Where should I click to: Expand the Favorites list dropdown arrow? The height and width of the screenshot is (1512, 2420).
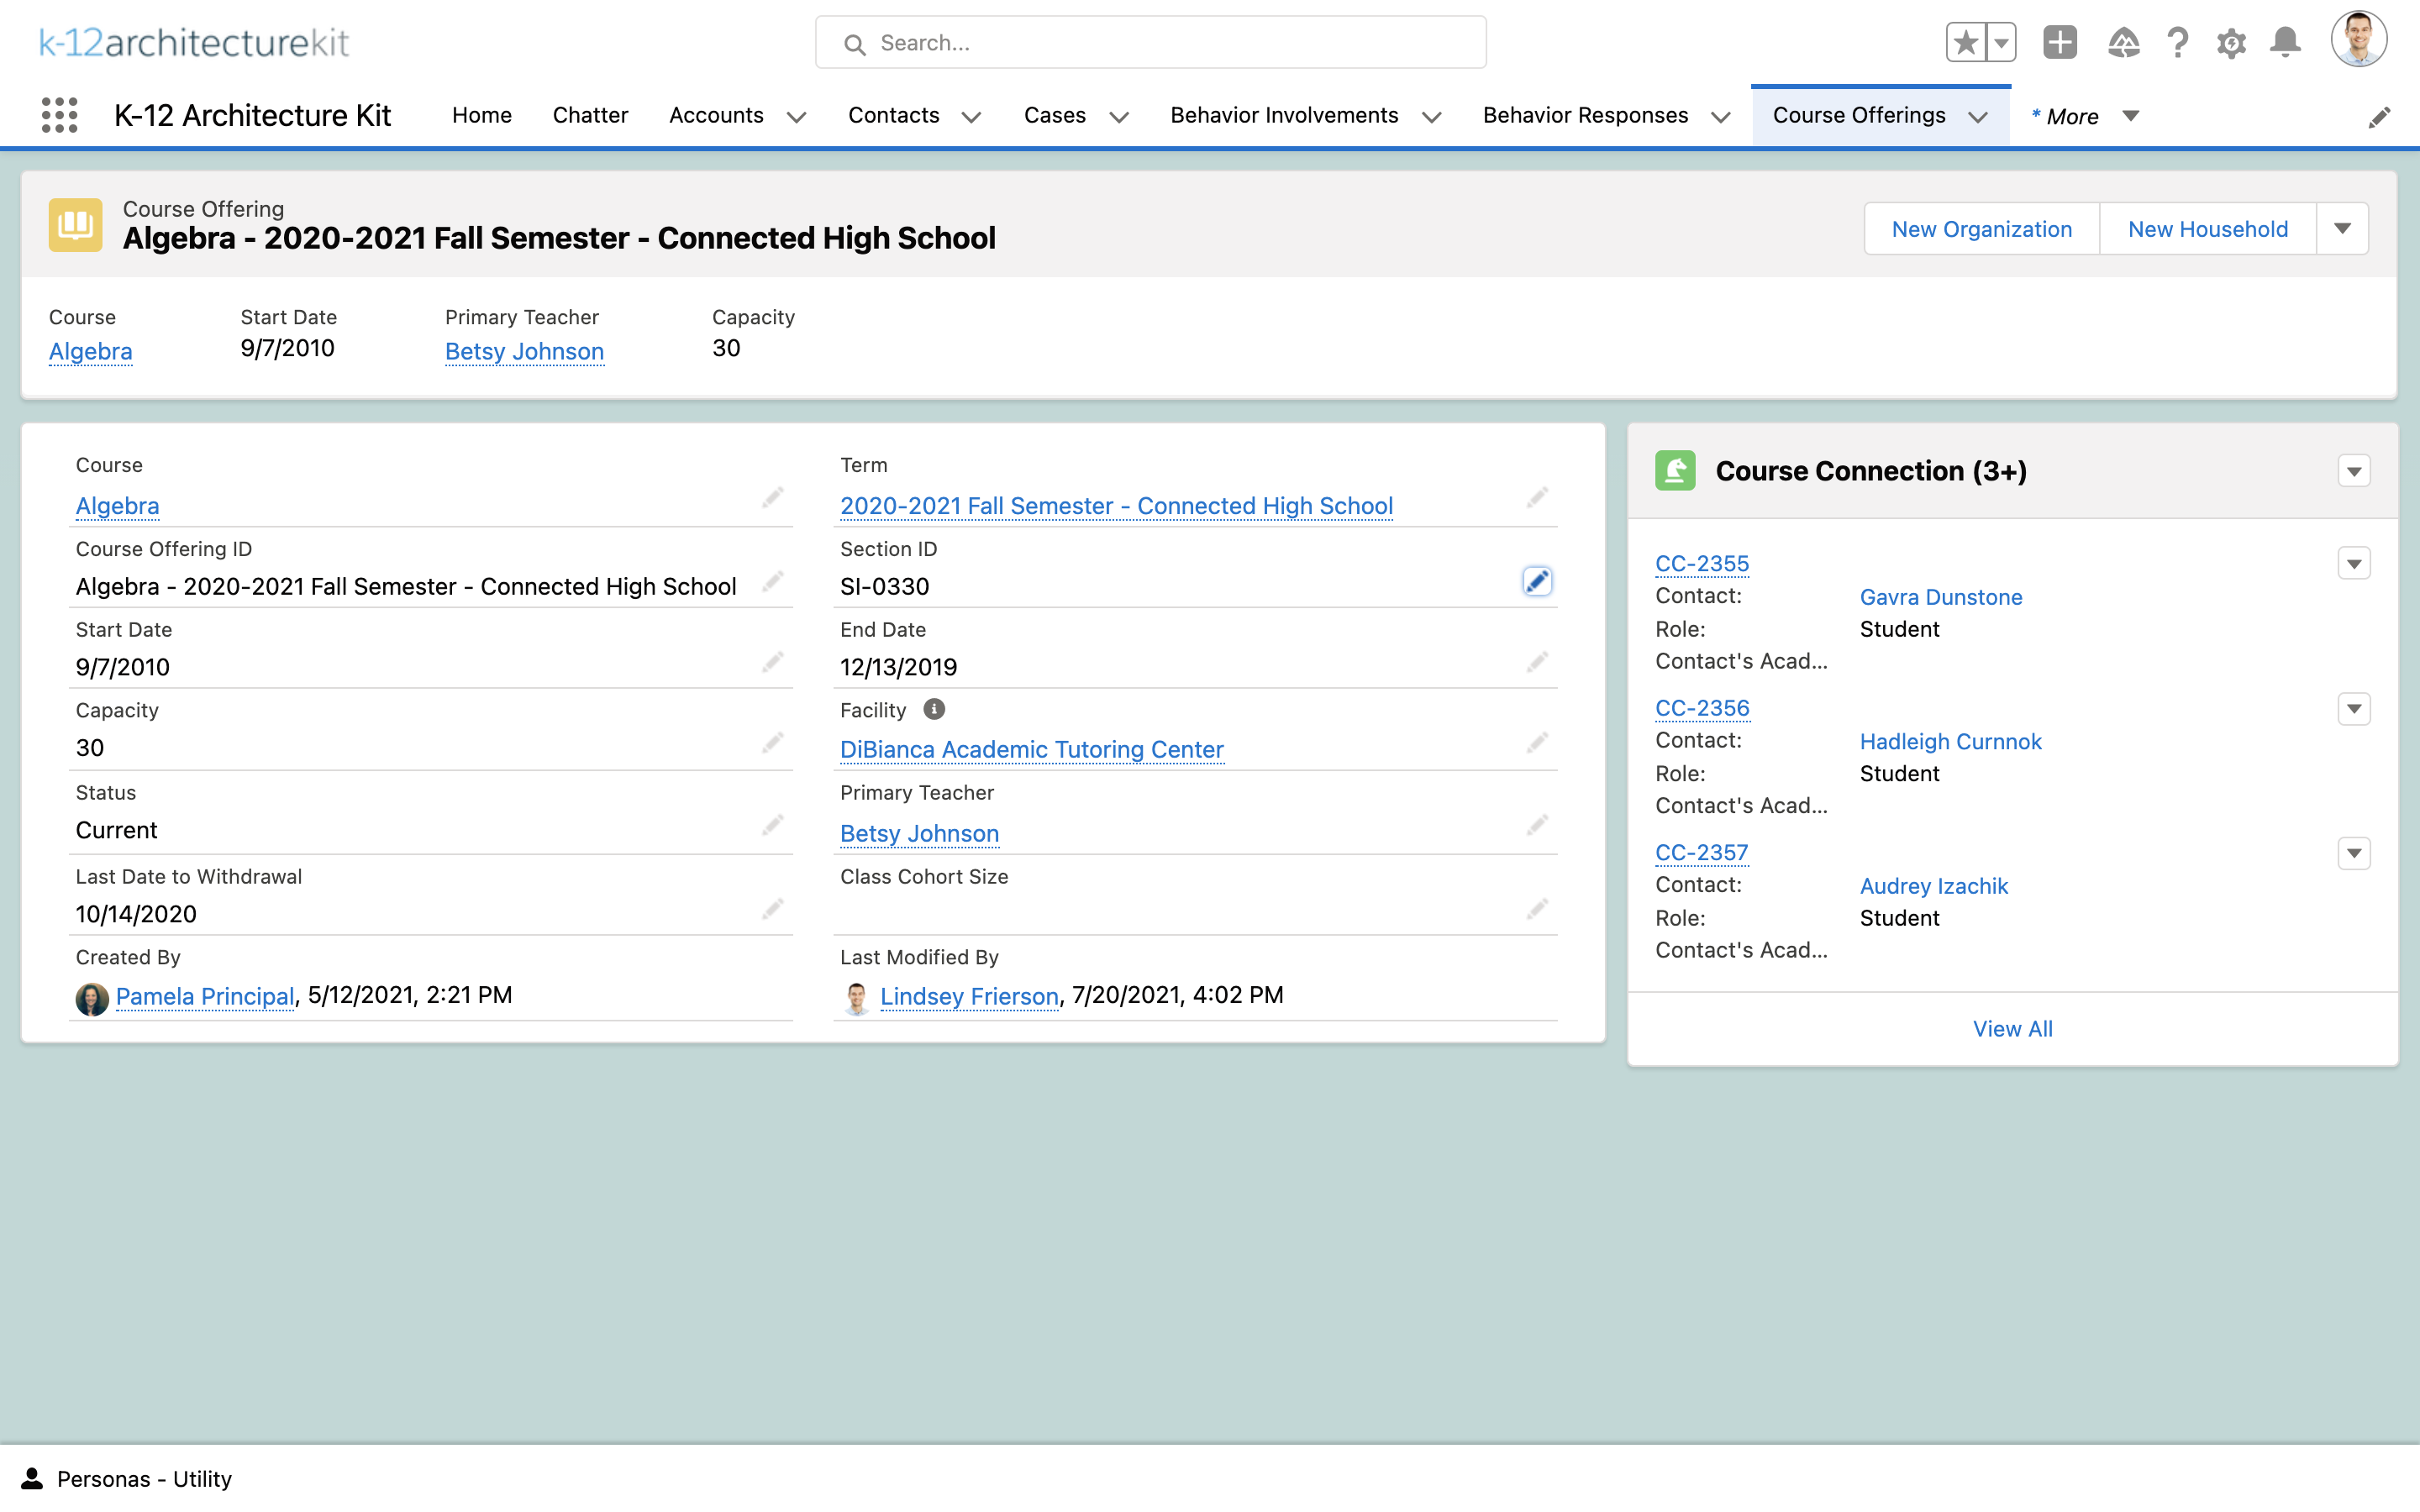click(x=2001, y=43)
